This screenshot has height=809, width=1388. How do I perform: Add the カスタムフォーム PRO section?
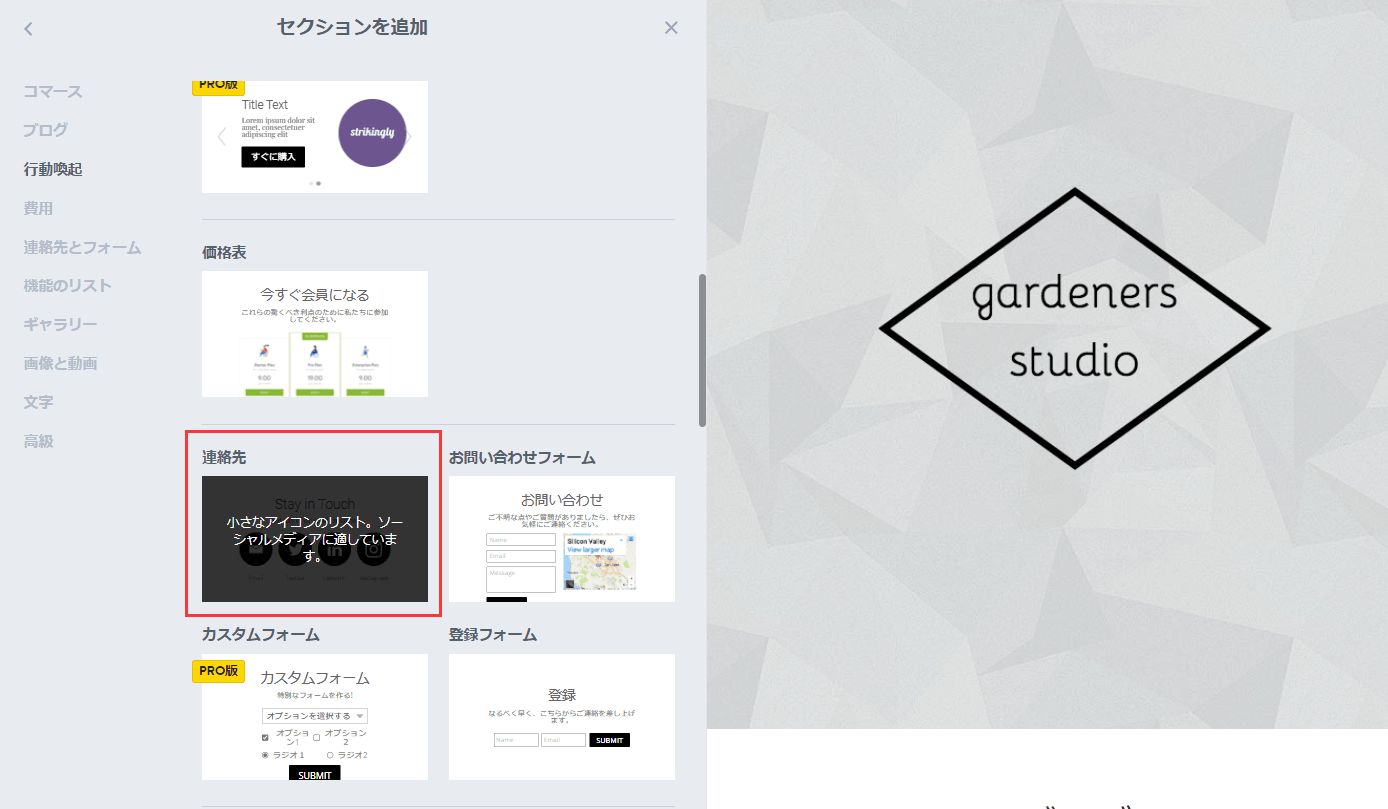[315, 717]
